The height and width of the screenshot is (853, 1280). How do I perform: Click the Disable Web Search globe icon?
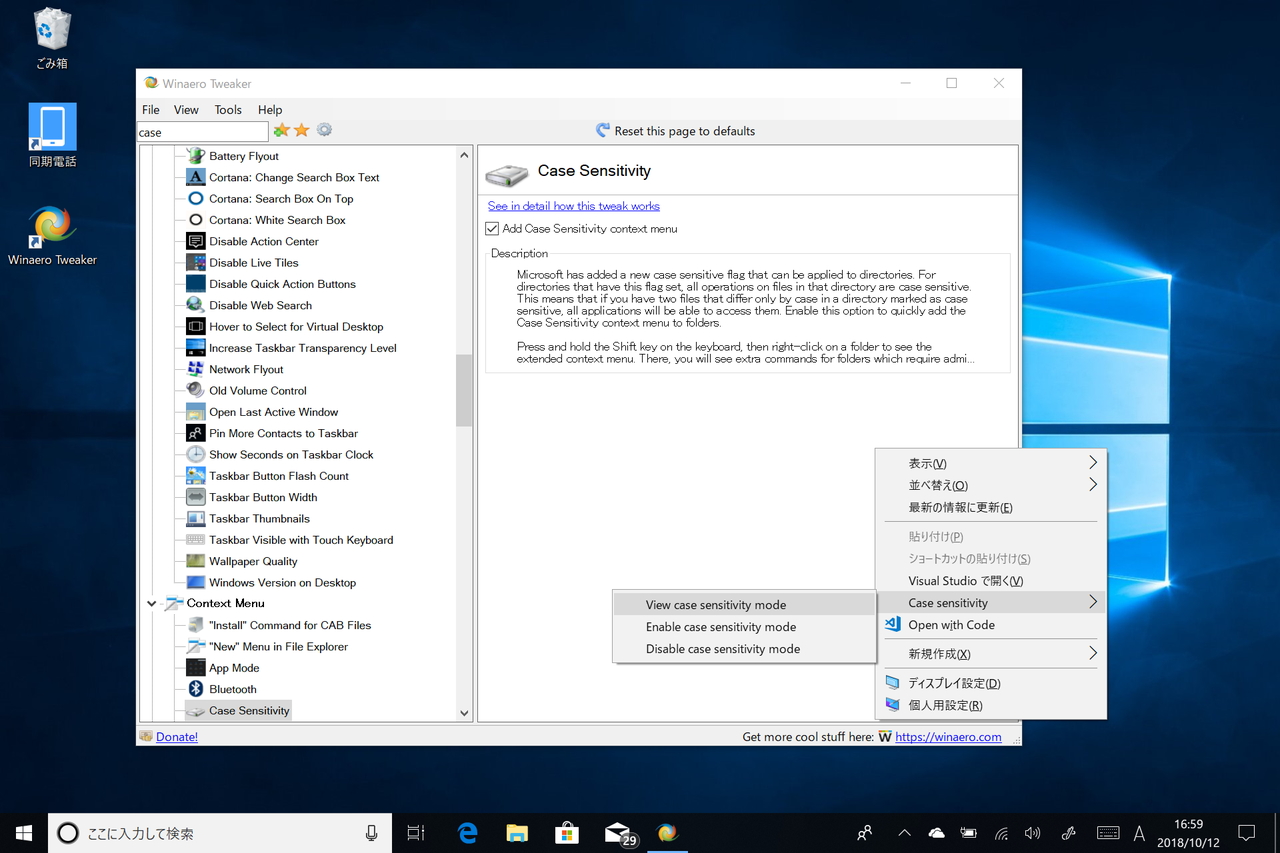[x=195, y=305]
